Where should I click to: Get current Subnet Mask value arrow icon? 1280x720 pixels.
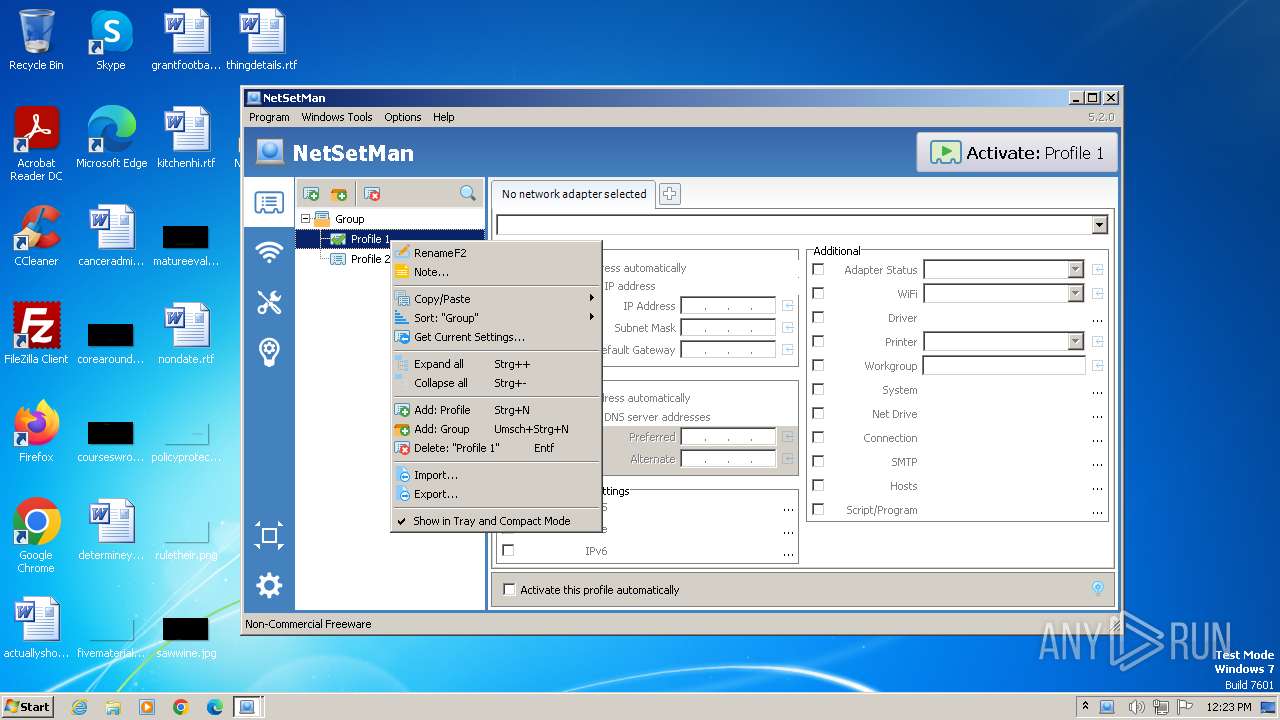click(788, 328)
